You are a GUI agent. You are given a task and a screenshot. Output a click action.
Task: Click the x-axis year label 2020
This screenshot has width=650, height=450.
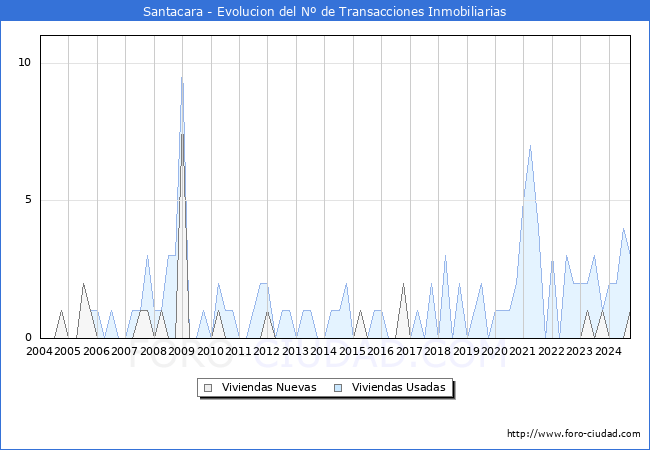click(495, 351)
